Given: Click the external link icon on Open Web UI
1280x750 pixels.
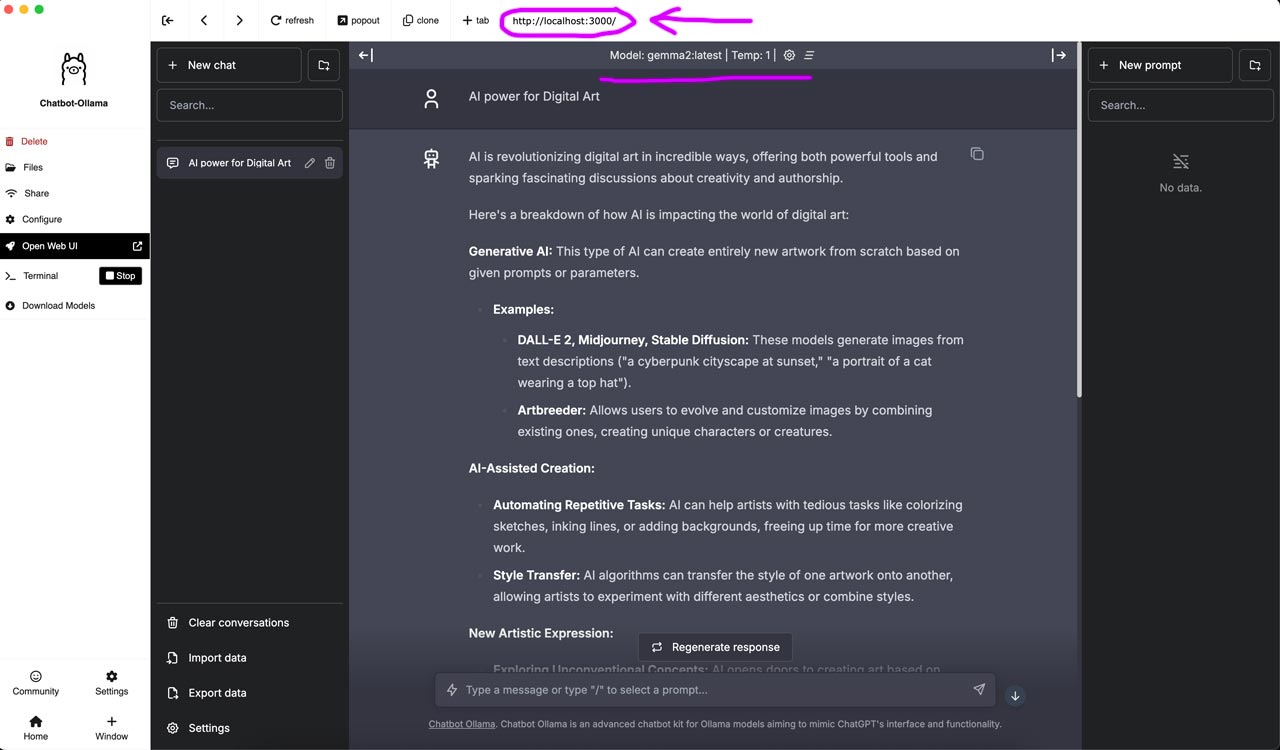Looking at the screenshot, I should tap(138, 246).
